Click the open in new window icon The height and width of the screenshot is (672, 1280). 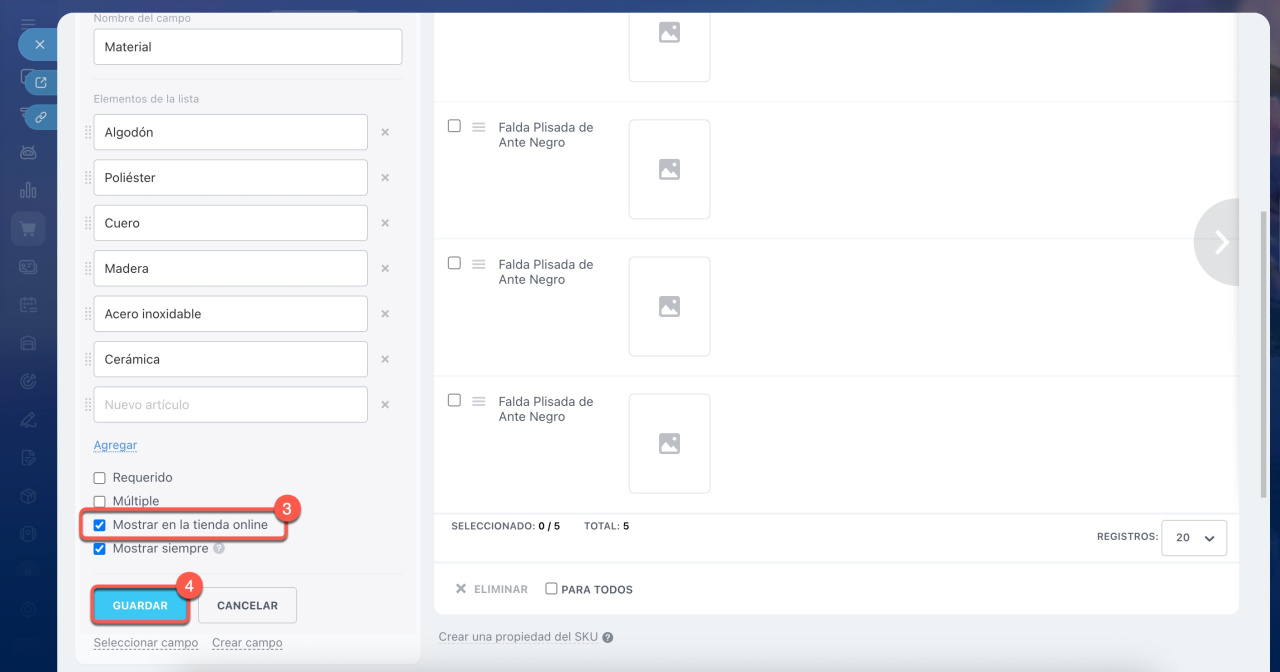pyautogui.click(x=41, y=82)
